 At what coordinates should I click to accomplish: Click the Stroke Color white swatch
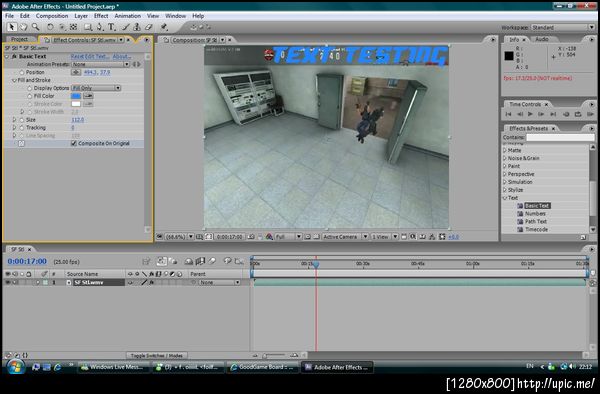[x=76, y=104]
